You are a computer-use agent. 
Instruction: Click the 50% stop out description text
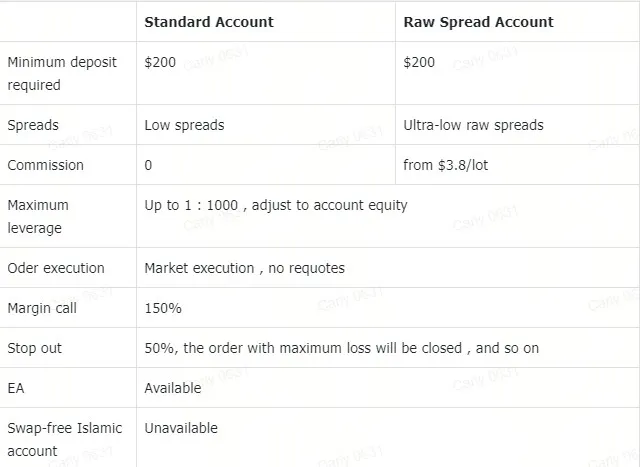coord(342,348)
